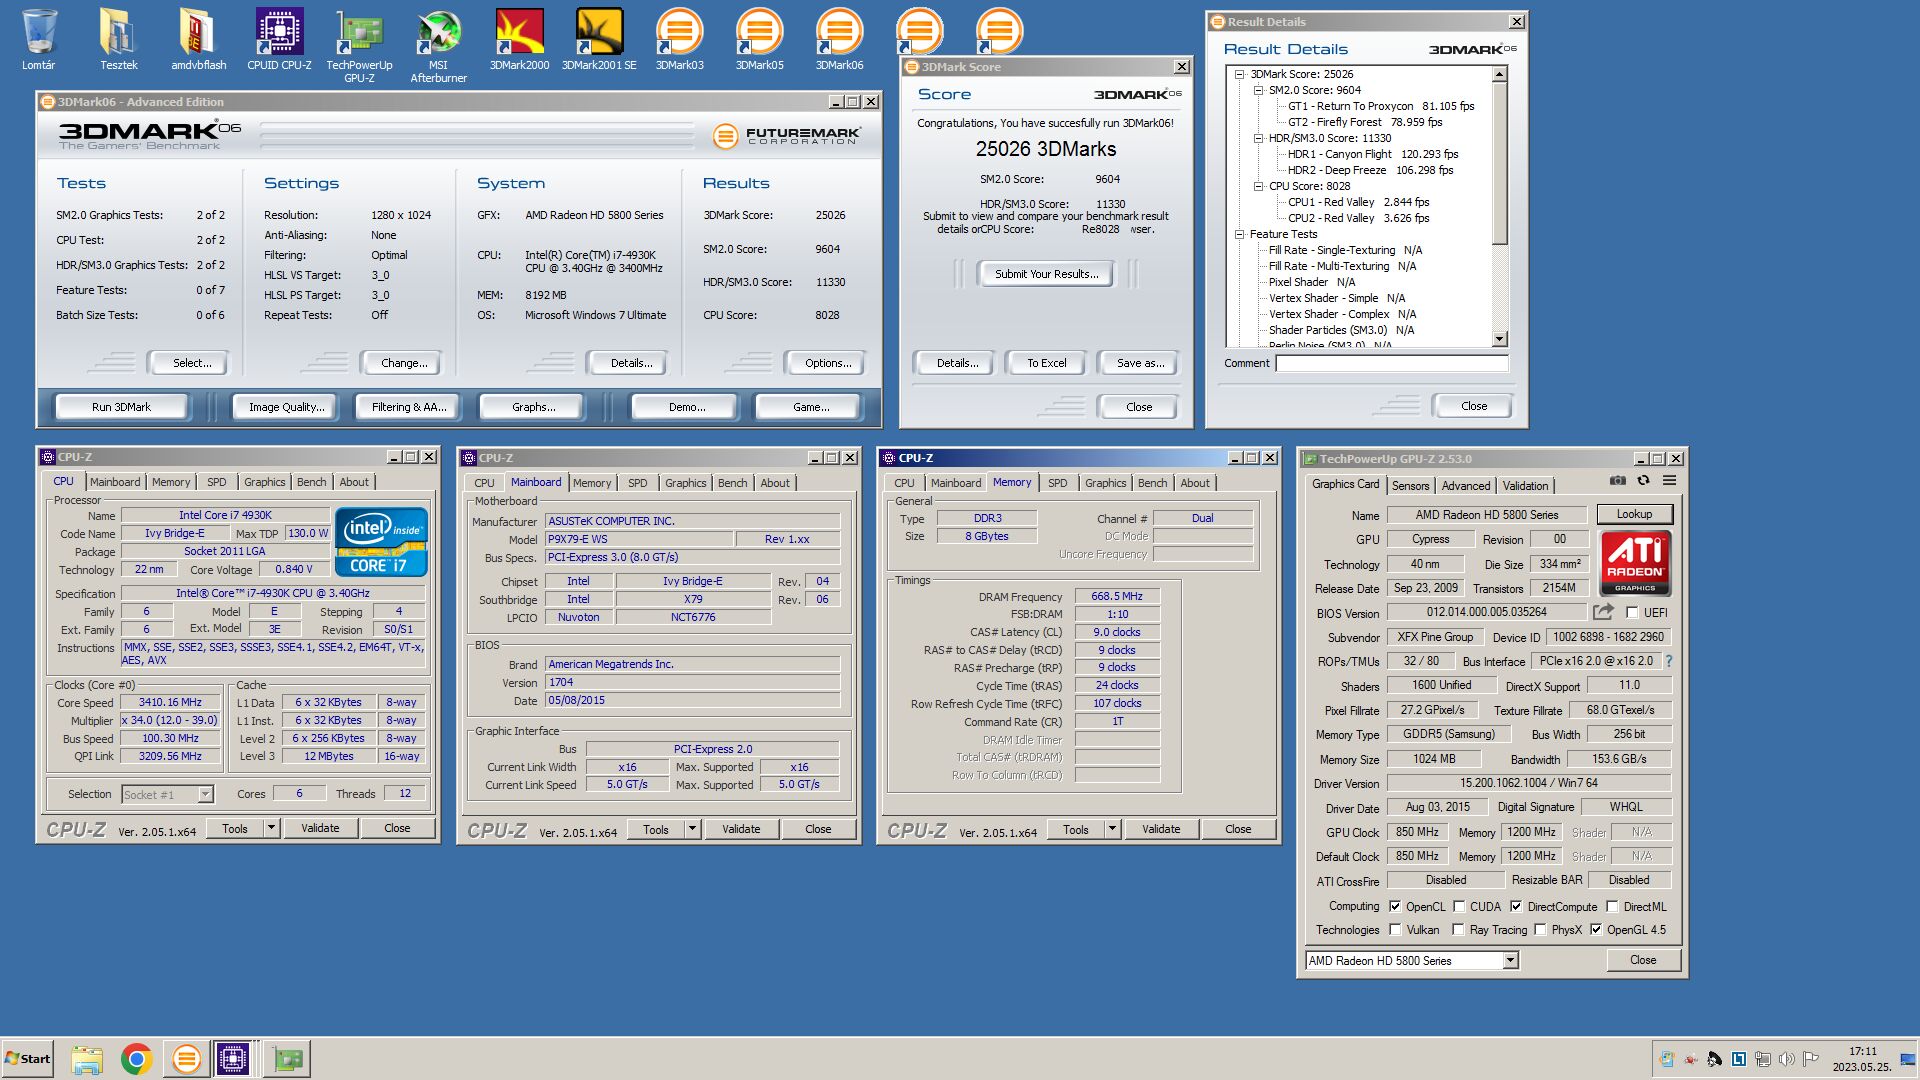Click the volume speaker tray icon
Image resolution: width=1920 pixels, height=1080 pixels.
(1786, 1058)
